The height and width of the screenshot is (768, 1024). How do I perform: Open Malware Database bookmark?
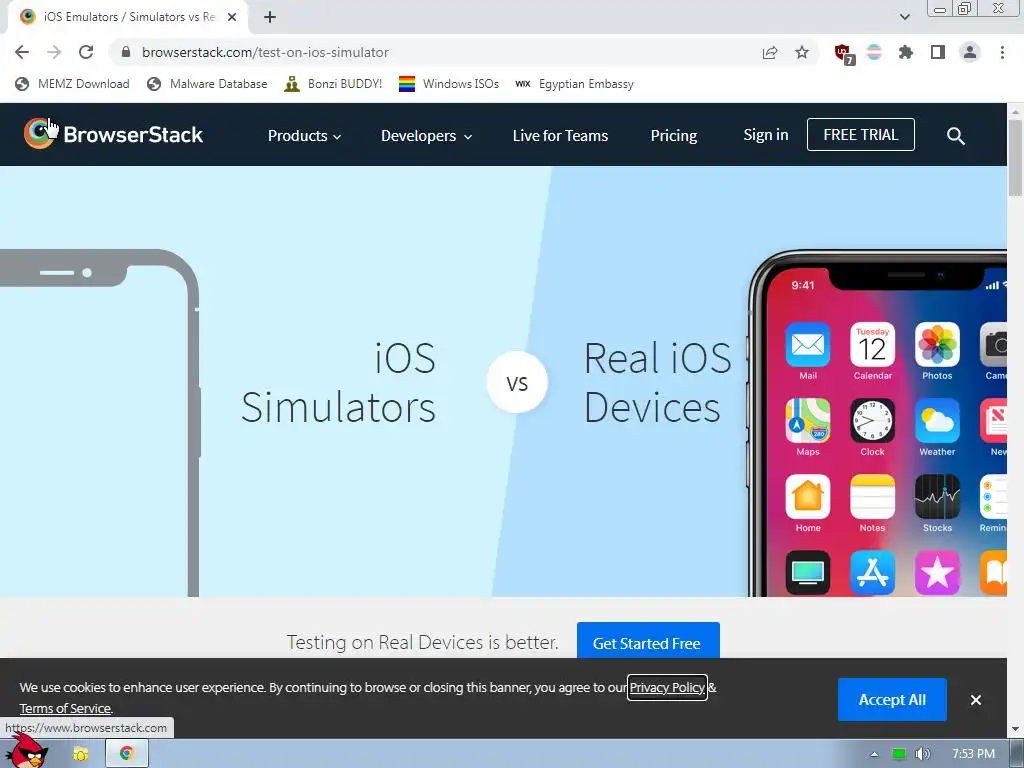click(x=207, y=84)
